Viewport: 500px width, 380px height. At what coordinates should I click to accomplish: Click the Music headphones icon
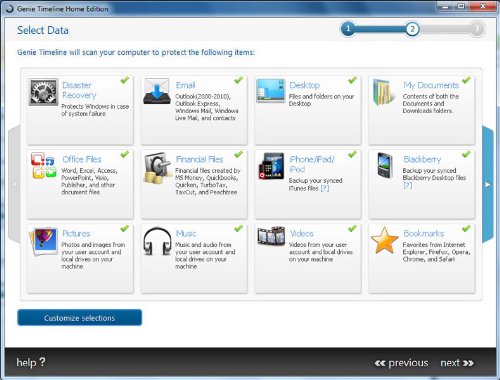(157, 242)
